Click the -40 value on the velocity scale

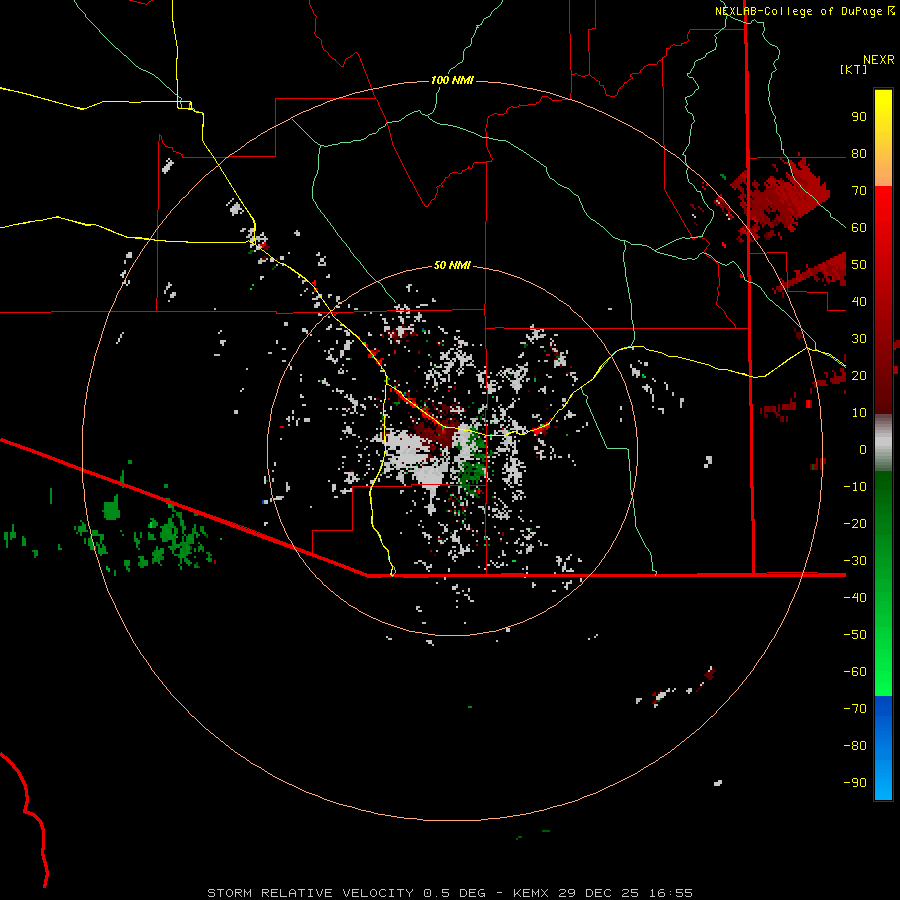pyautogui.click(x=855, y=598)
